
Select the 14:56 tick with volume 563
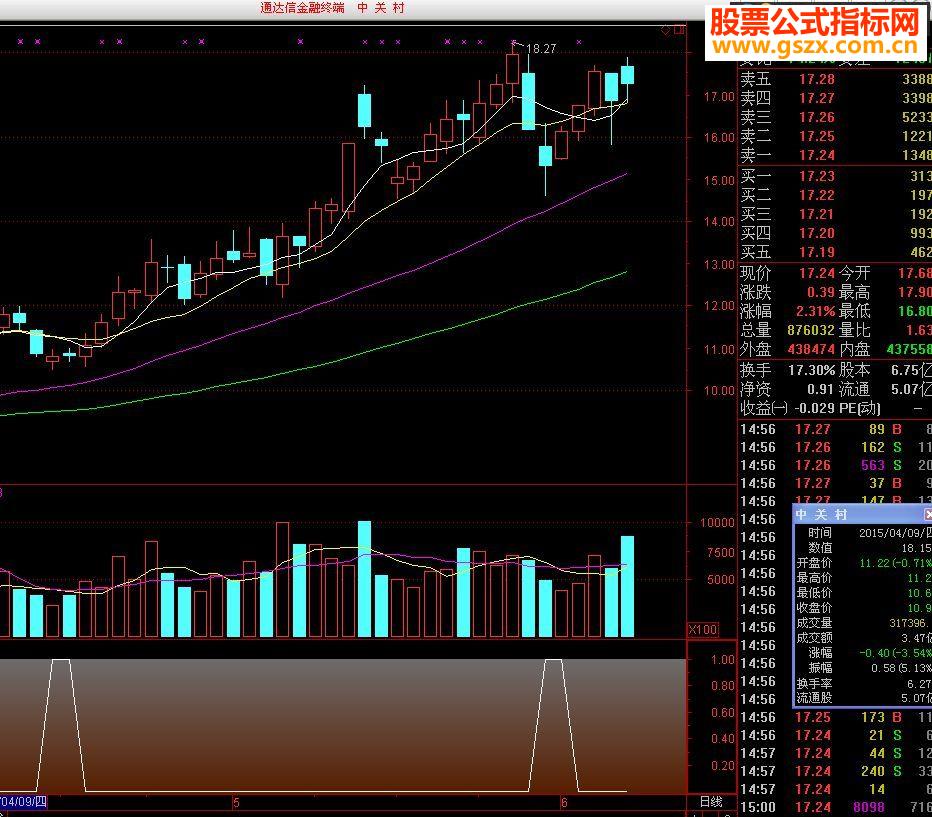(835, 465)
